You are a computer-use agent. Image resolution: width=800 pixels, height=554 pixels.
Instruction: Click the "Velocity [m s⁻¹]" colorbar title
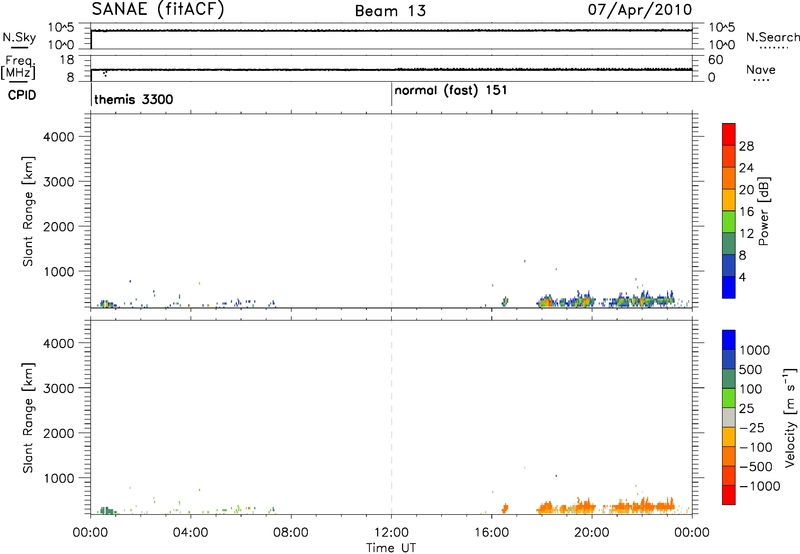pos(790,418)
